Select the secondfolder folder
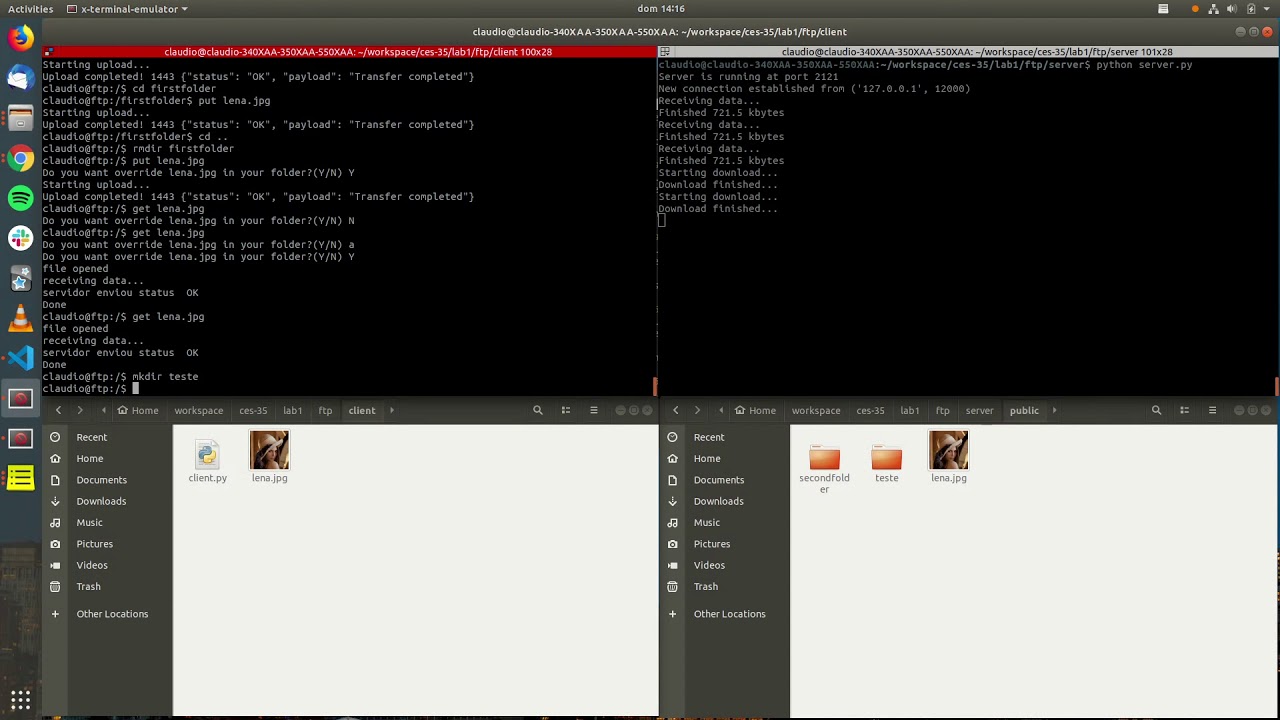This screenshot has height=720, width=1280. pos(824,469)
